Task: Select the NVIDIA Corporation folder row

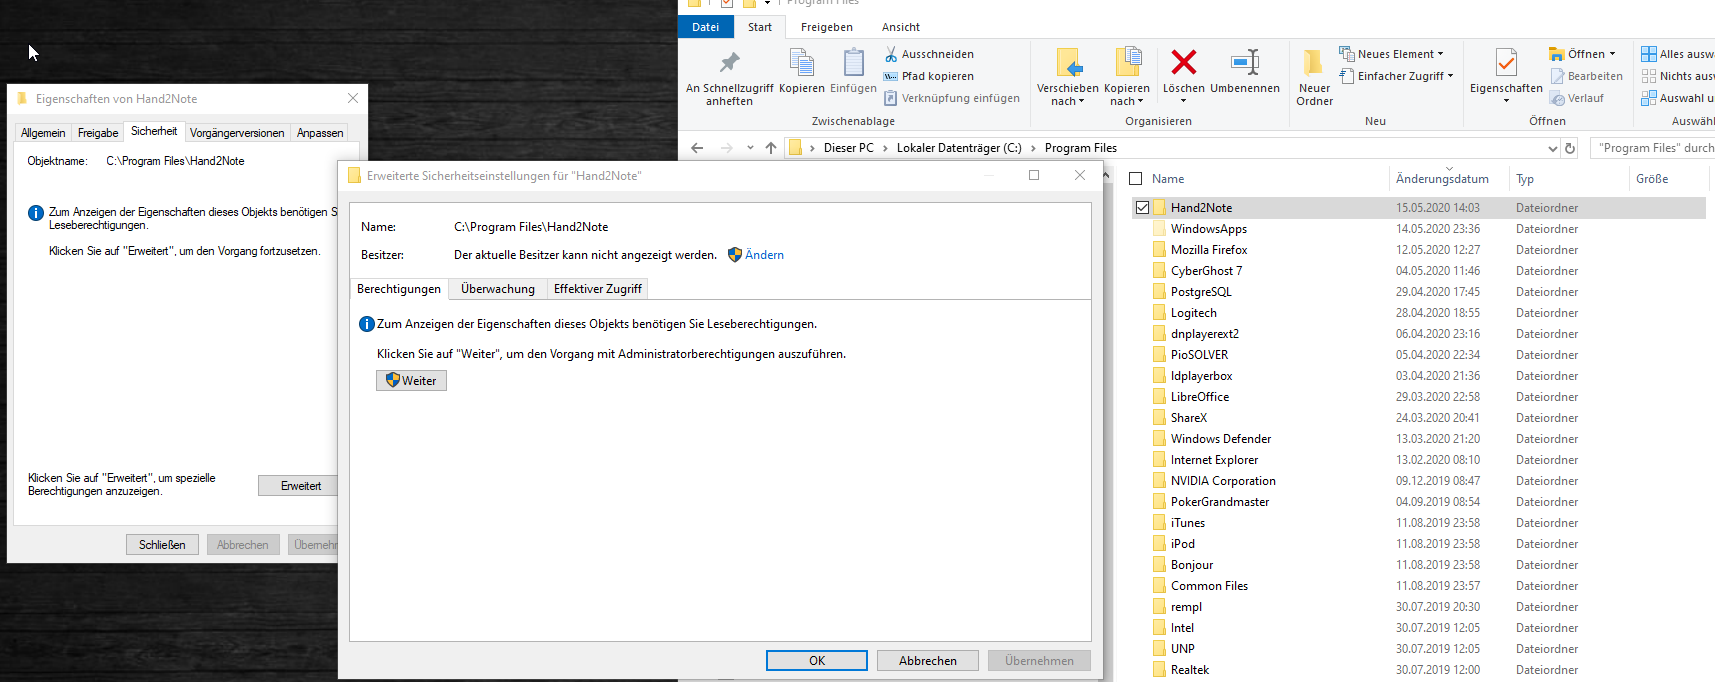Action: (x=1418, y=481)
